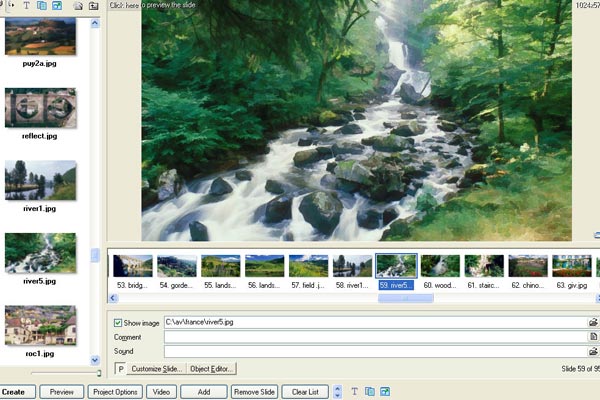Image resolution: width=600 pixels, height=400 pixels.
Task: Click the add text icon in bottom toolbar
Action: tap(354, 391)
